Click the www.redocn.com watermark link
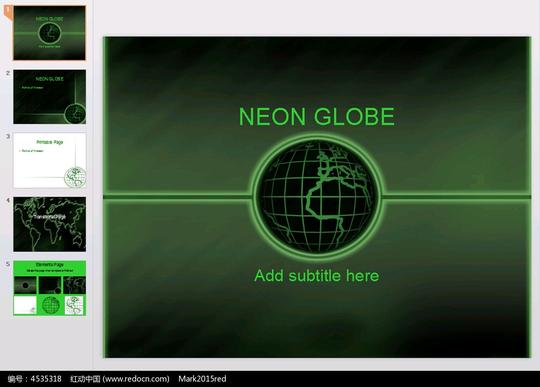Viewport: 540px width, 387px height. click(x=136, y=379)
